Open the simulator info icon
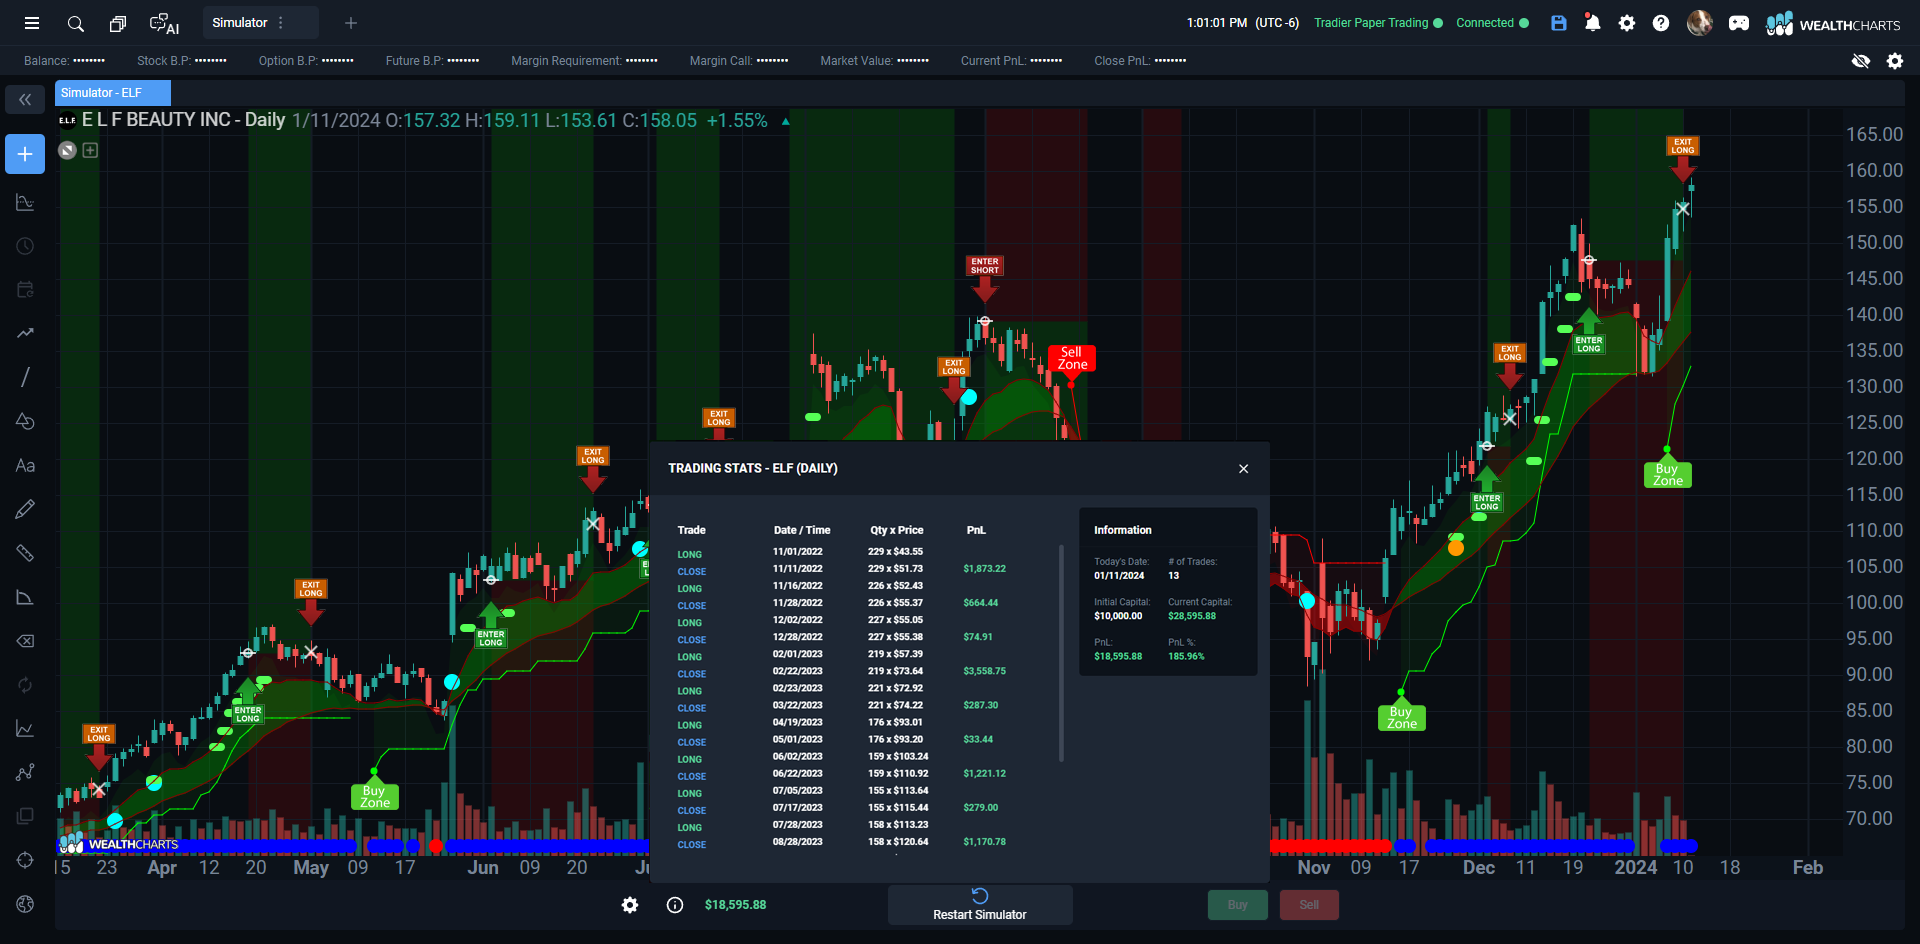Image resolution: width=1920 pixels, height=944 pixels. pos(675,905)
